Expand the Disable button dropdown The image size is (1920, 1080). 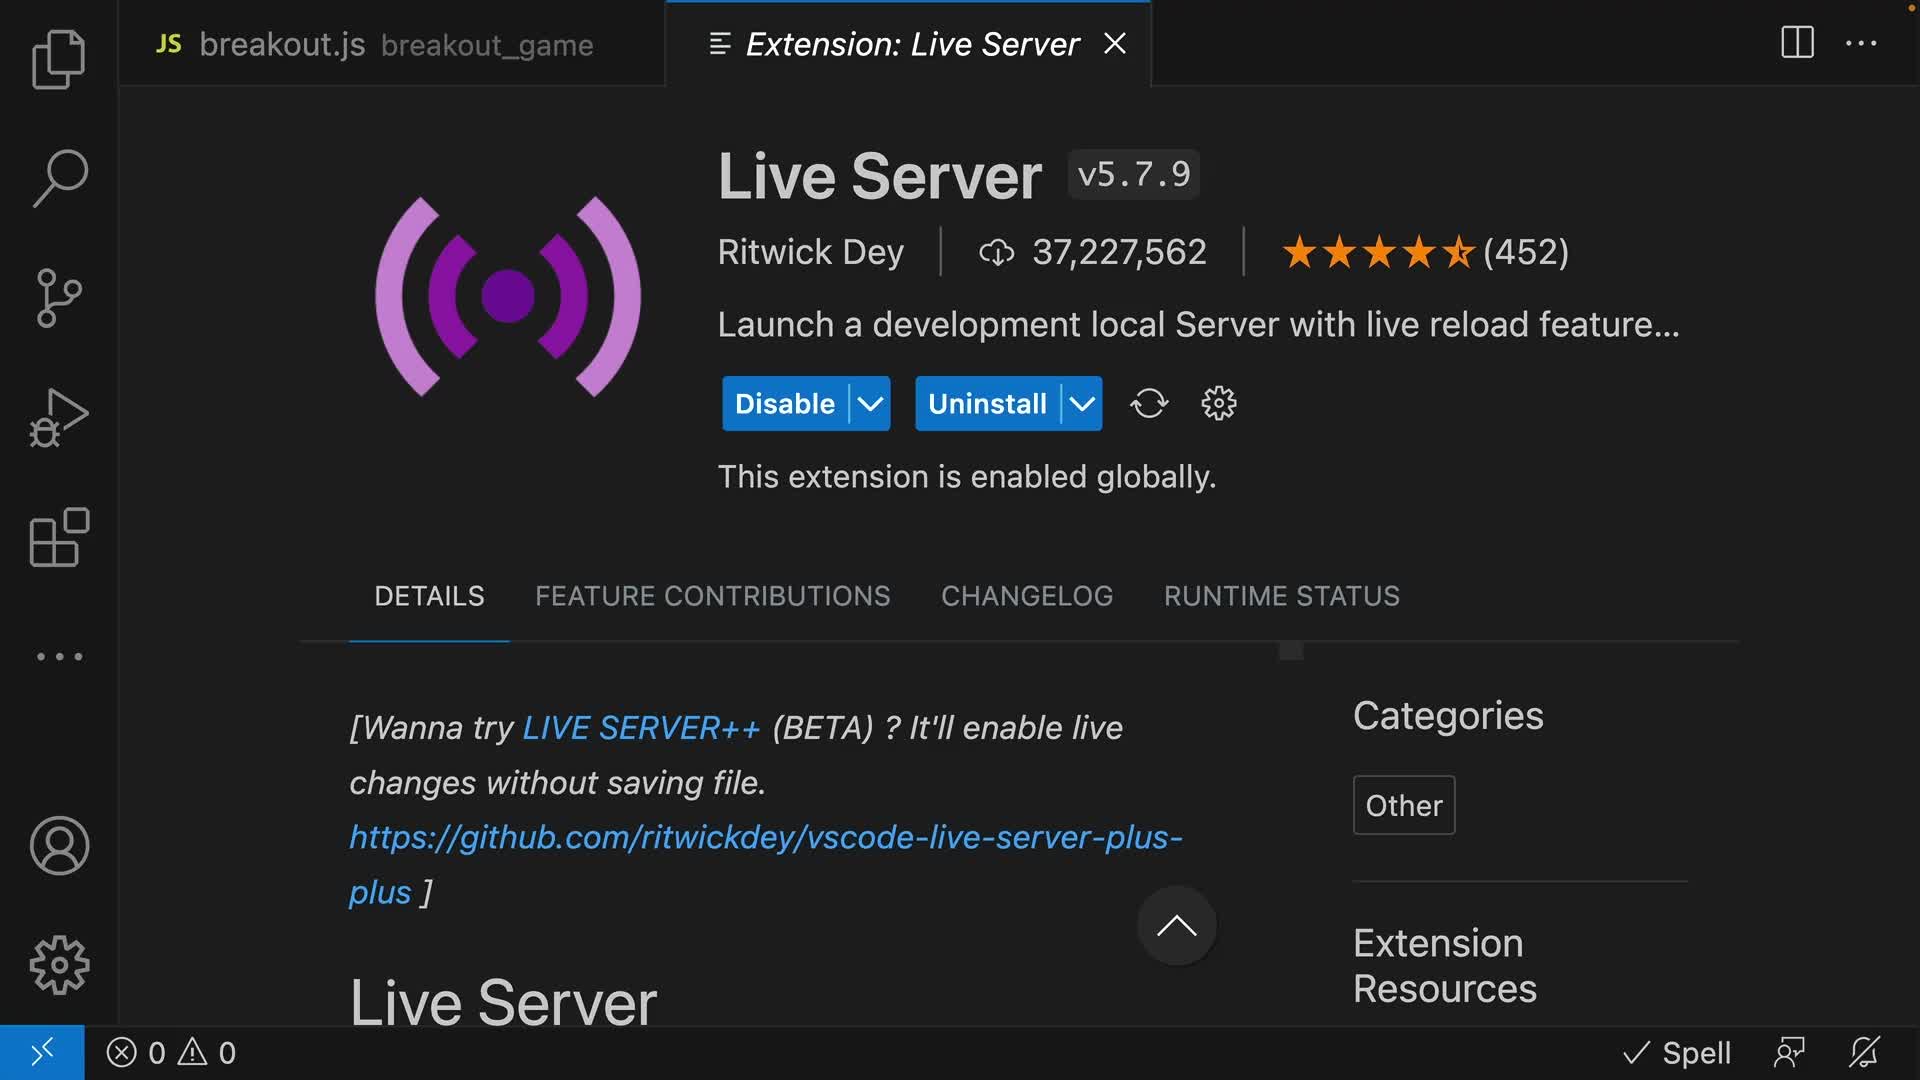point(868,403)
